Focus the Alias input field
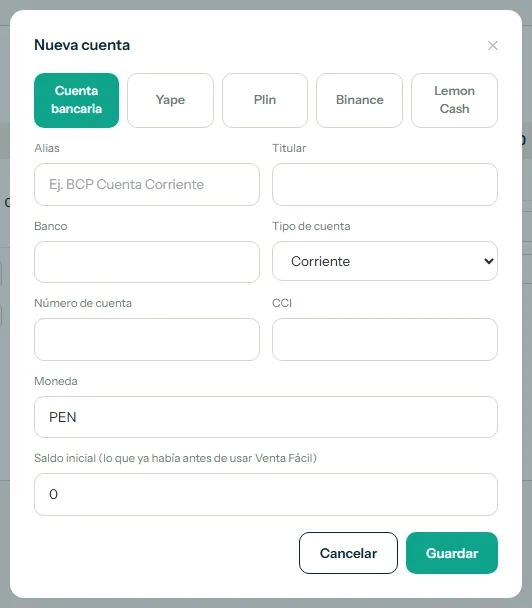This screenshot has width=532, height=608. click(147, 185)
